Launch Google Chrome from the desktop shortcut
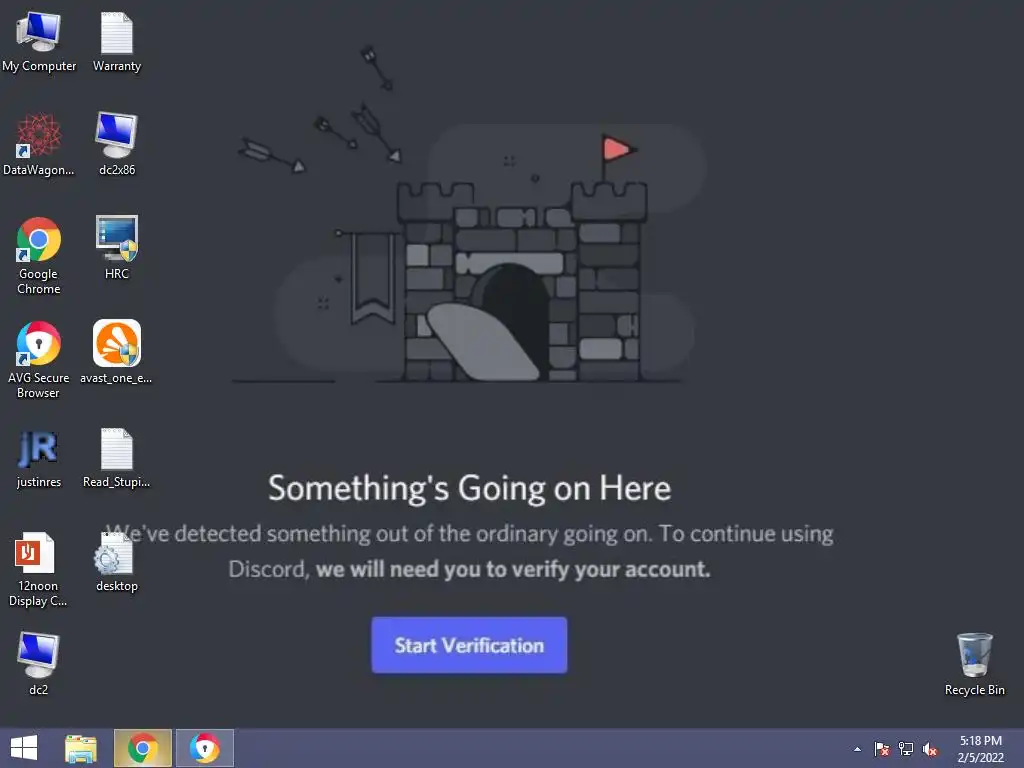This screenshot has height=768, width=1024. coord(39,256)
